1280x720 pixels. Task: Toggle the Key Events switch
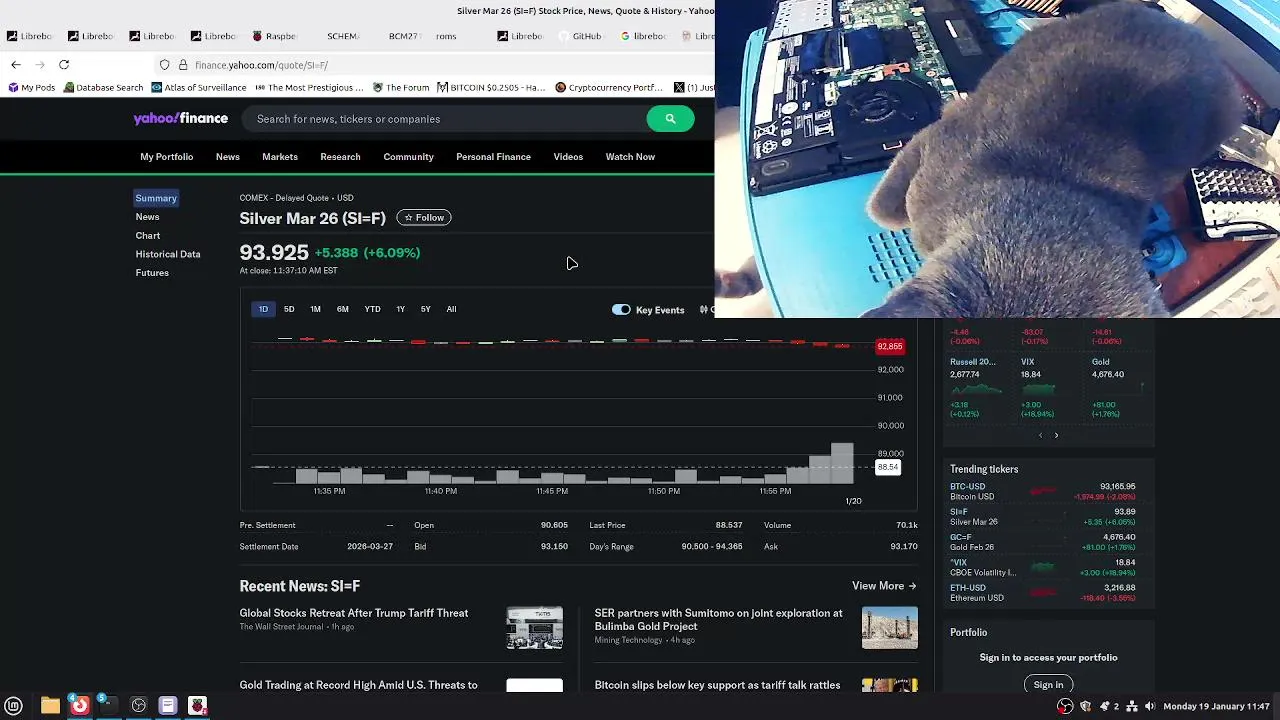tap(621, 310)
